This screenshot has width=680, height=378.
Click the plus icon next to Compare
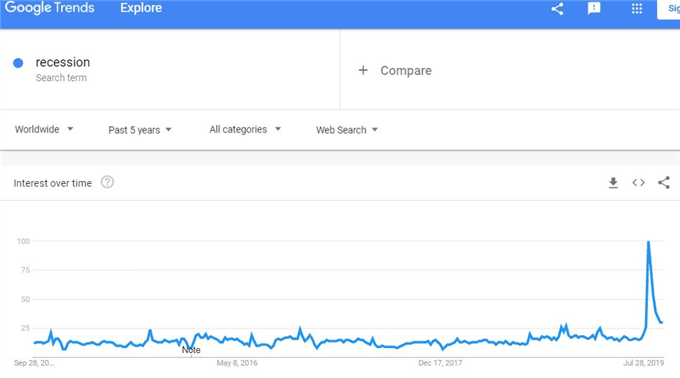pos(363,70)
